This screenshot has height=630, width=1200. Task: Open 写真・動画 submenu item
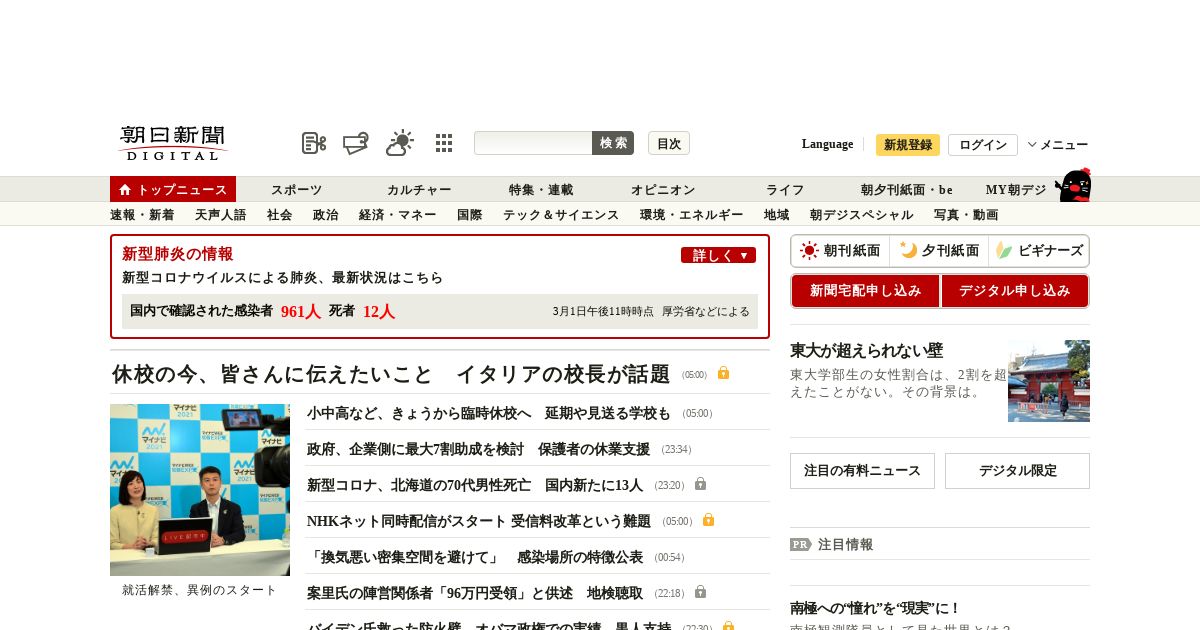(x=965, y=215)
